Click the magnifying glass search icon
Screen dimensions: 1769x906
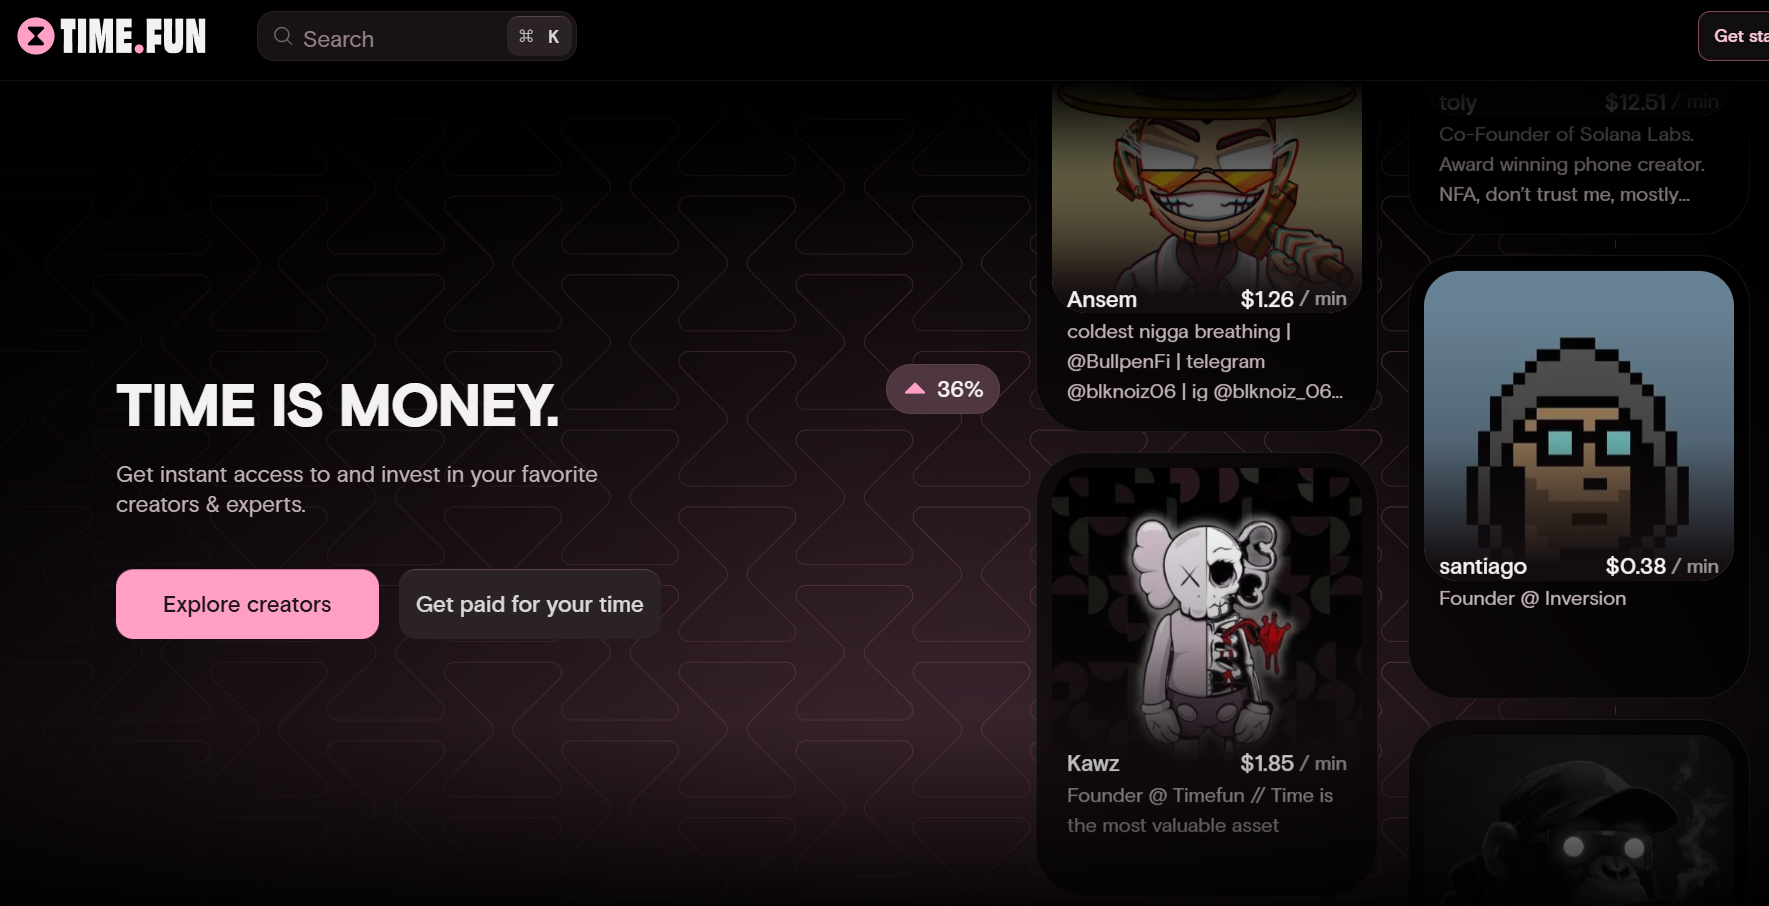pyautogui.click(x=283, y=37)
